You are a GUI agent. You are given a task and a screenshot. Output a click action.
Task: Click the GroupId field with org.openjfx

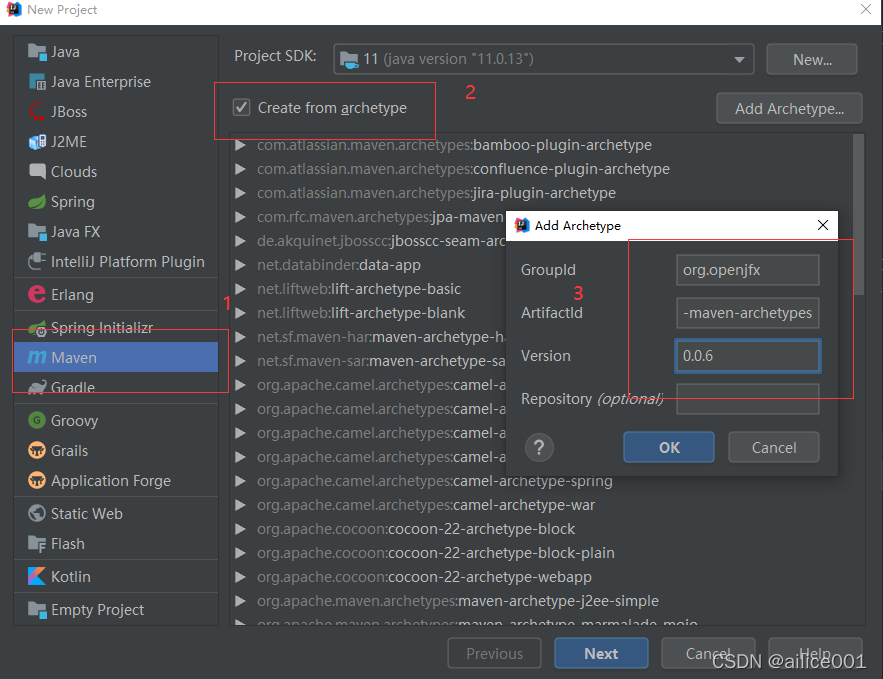click(747, 270)
